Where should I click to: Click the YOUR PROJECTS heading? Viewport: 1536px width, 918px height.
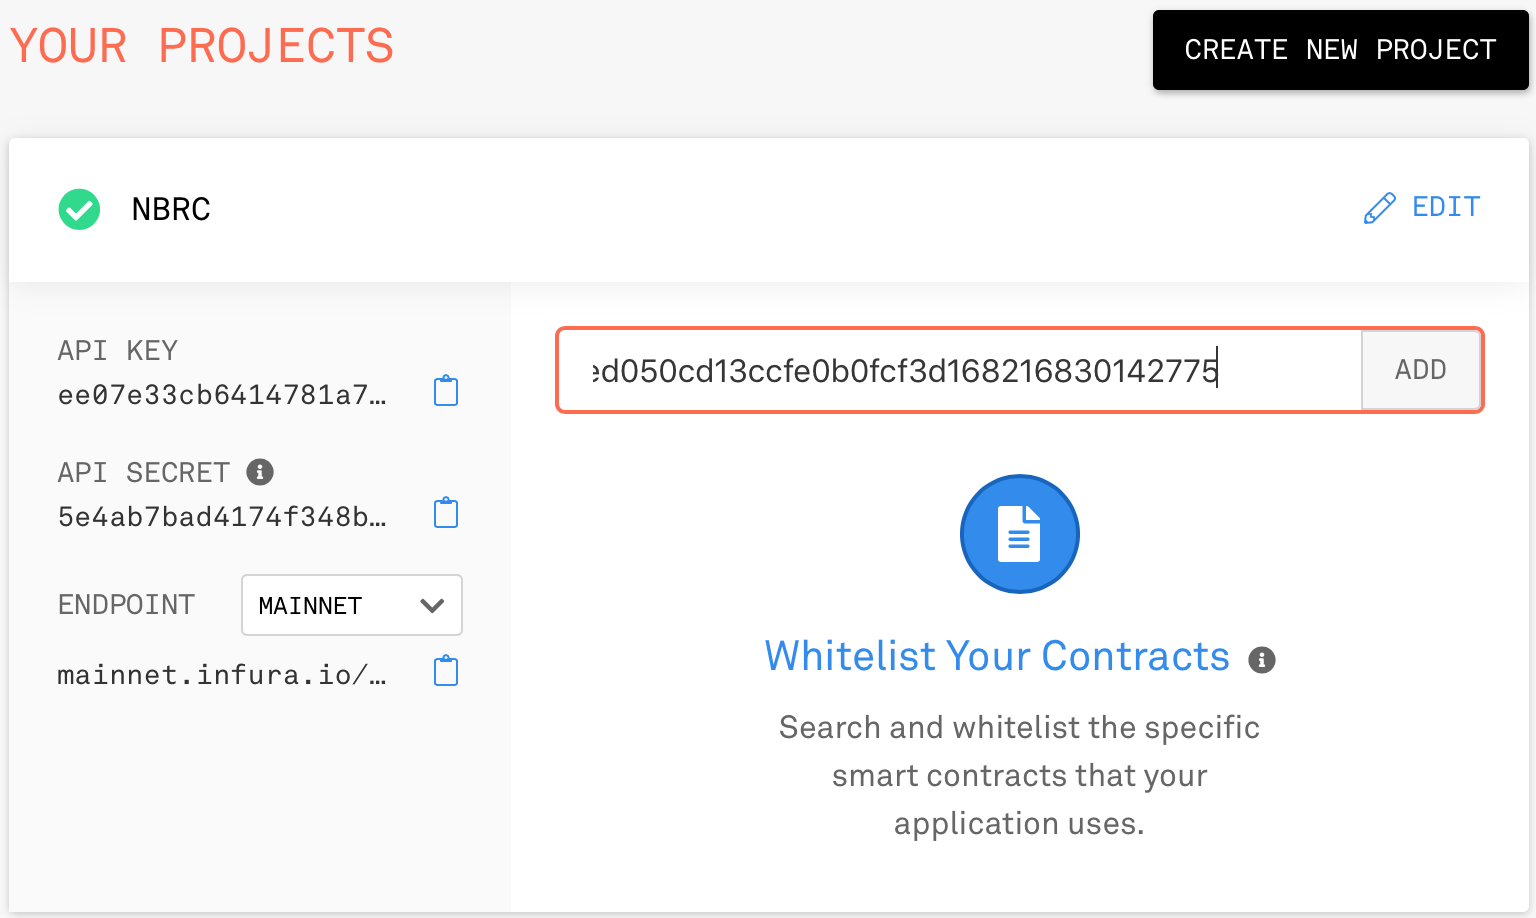(x=202, y=46)
